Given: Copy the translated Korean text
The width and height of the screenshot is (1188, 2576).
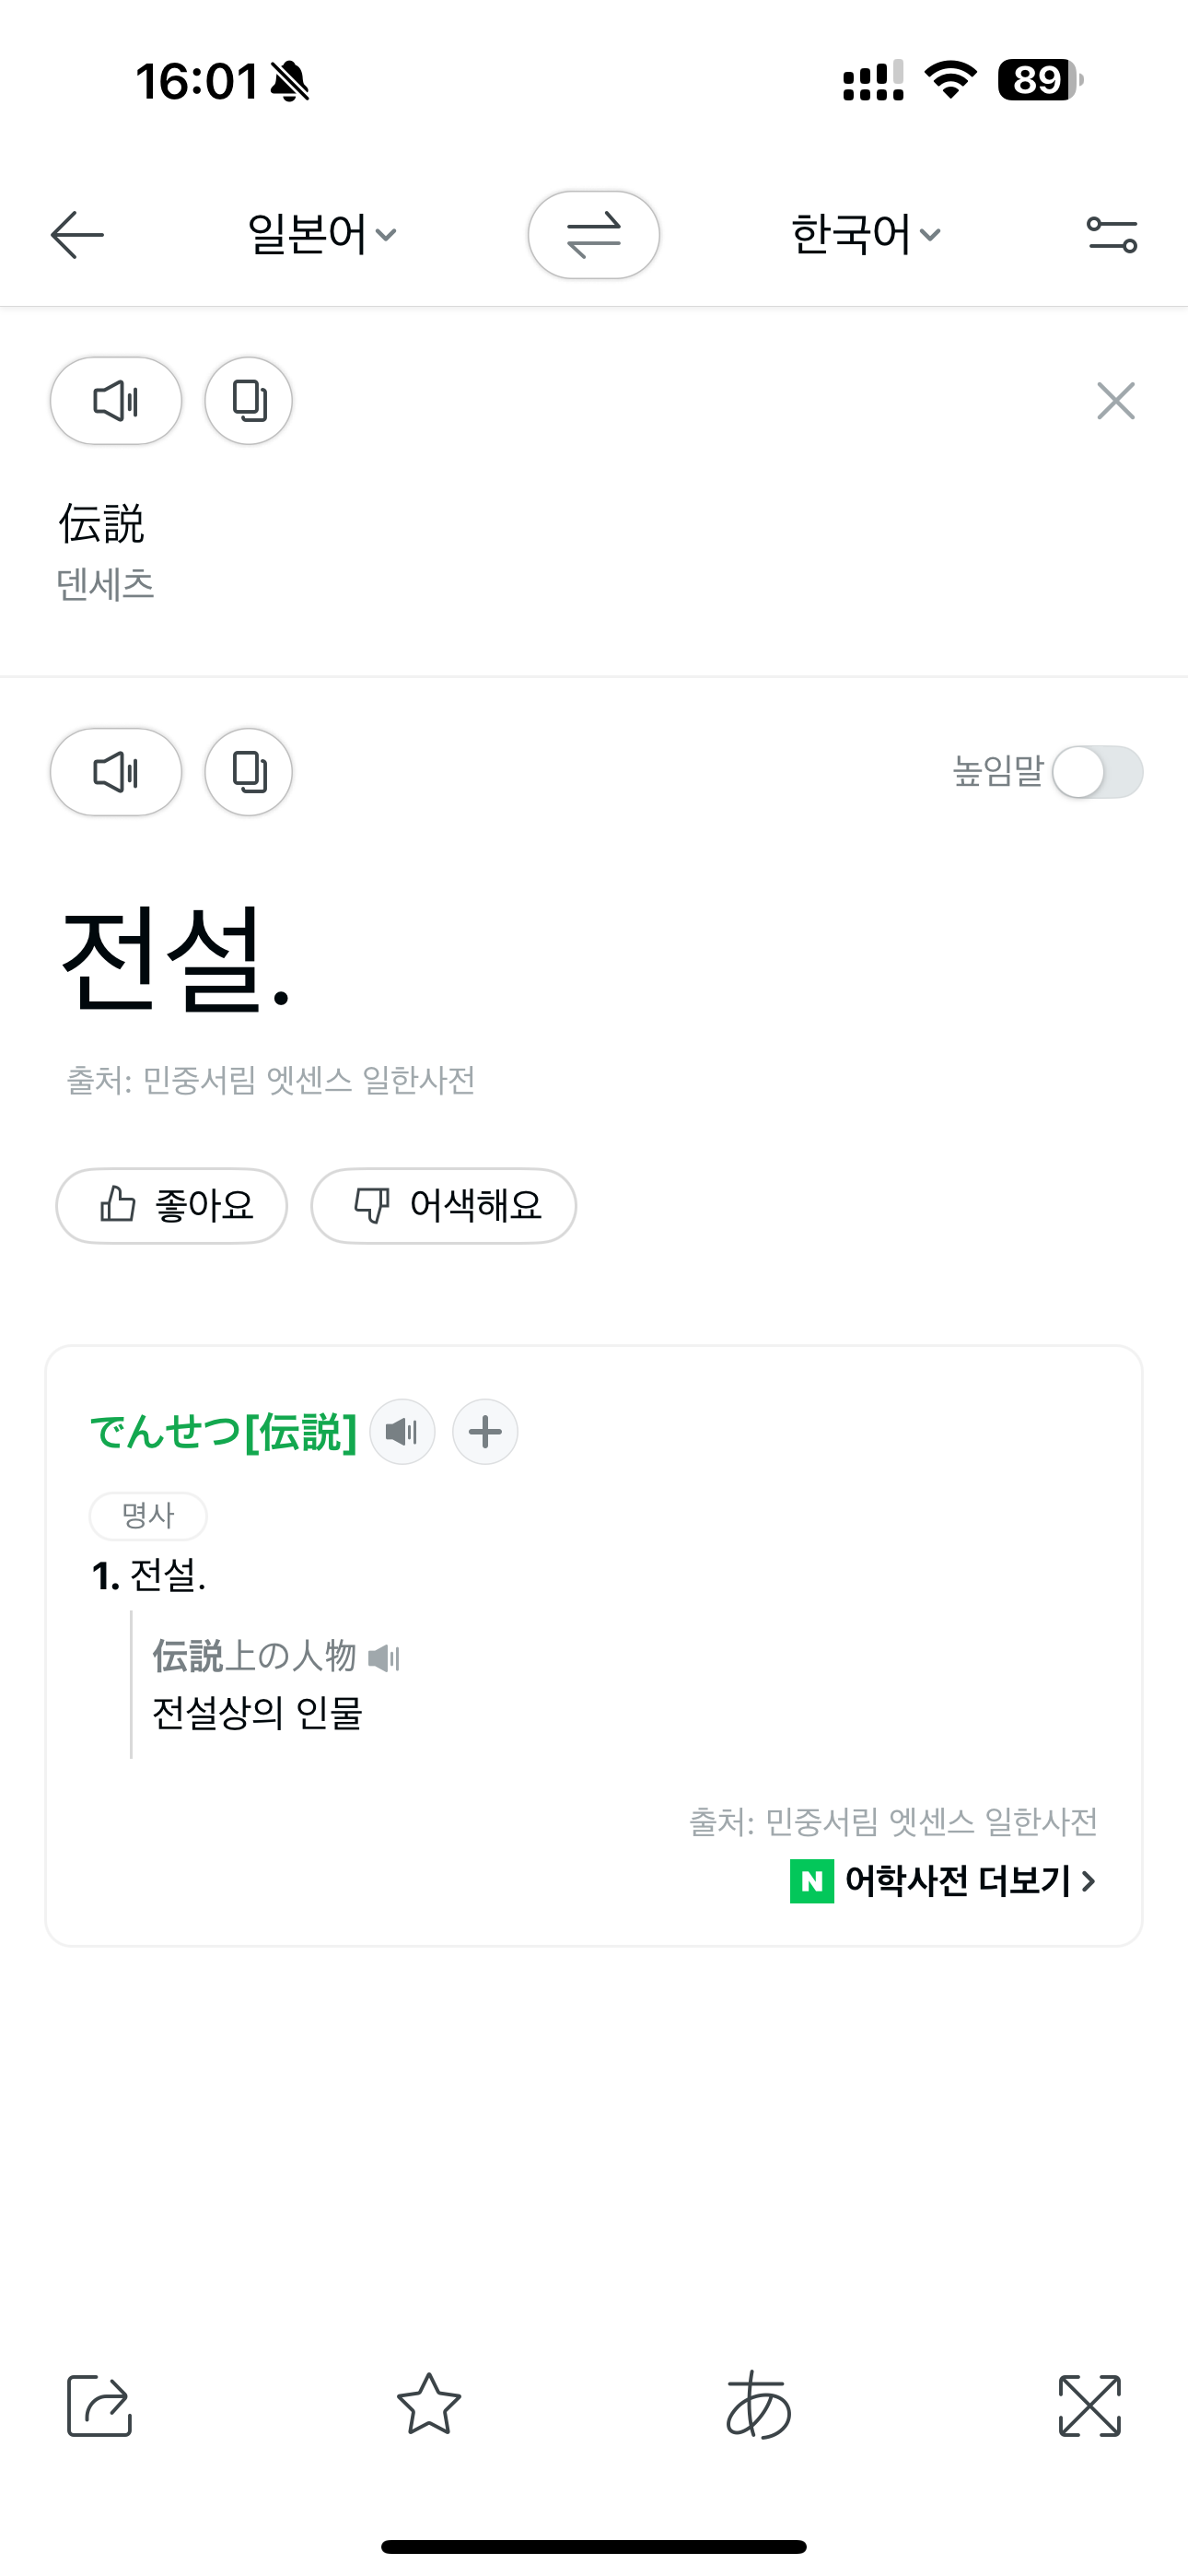Looking at the screenshot, I should [249, 772].
